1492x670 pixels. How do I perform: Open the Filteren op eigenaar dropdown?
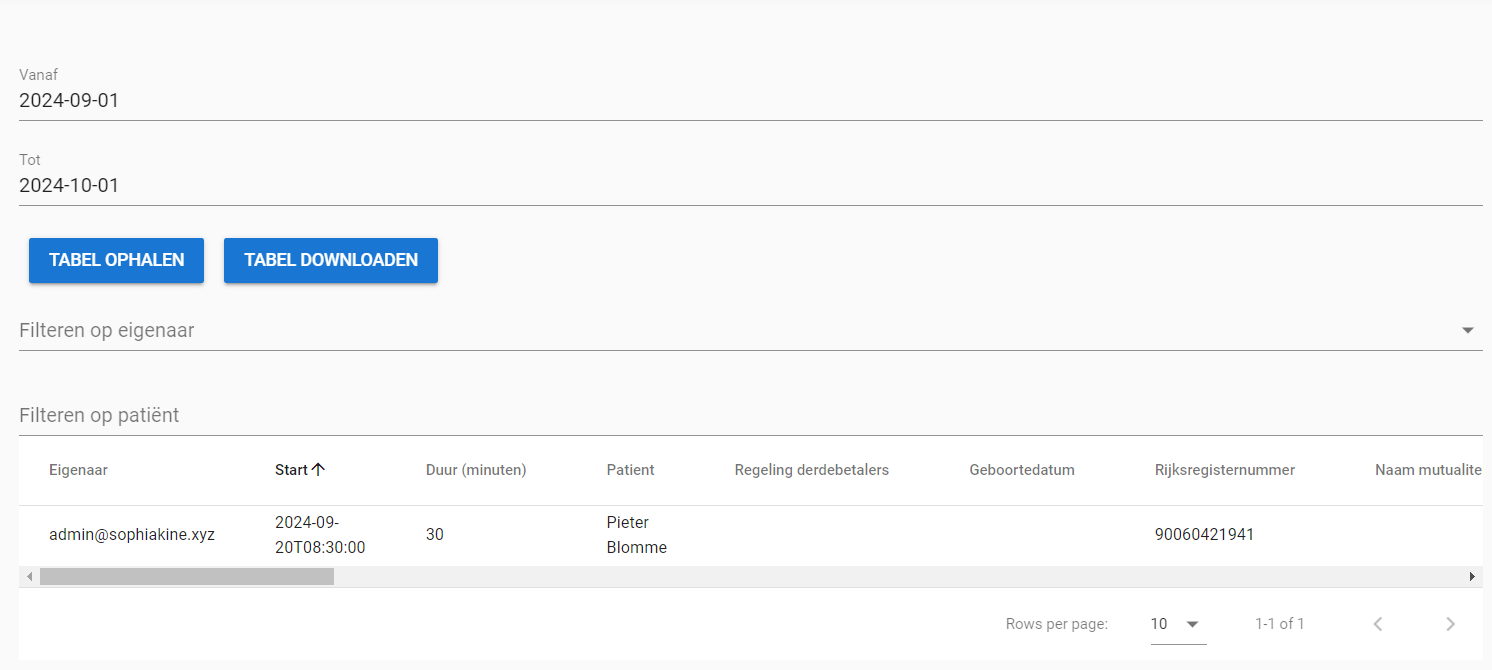pos(1467,330)
